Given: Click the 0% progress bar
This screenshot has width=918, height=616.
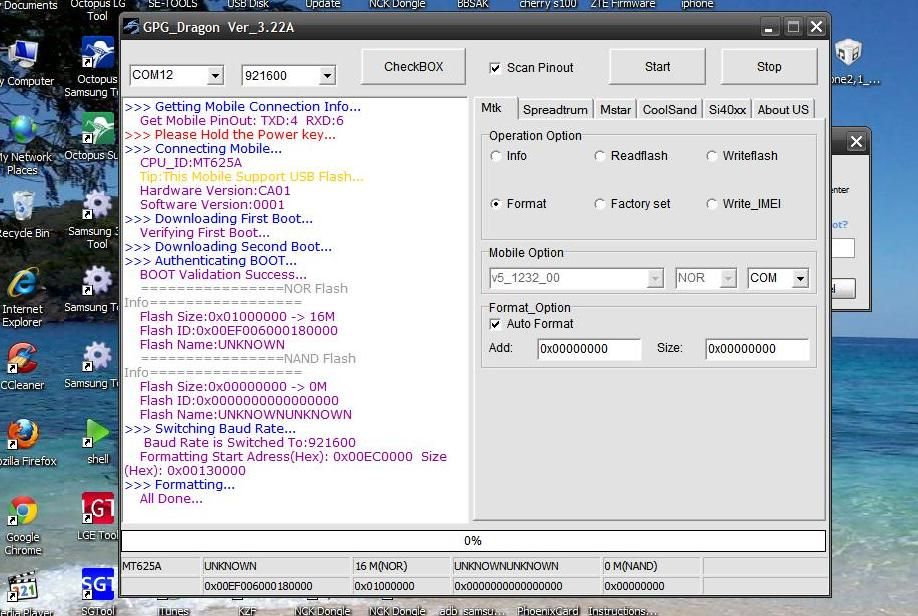Looking at the screenshot, I should point(473,540).
